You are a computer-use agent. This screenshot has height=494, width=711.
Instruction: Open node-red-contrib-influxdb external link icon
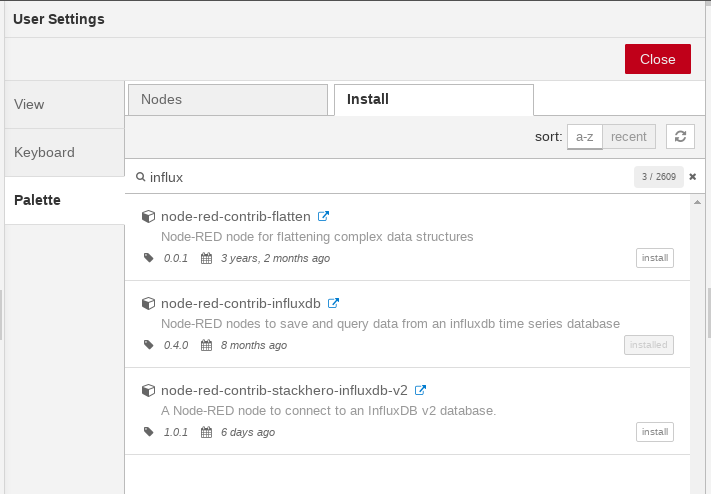333,303
